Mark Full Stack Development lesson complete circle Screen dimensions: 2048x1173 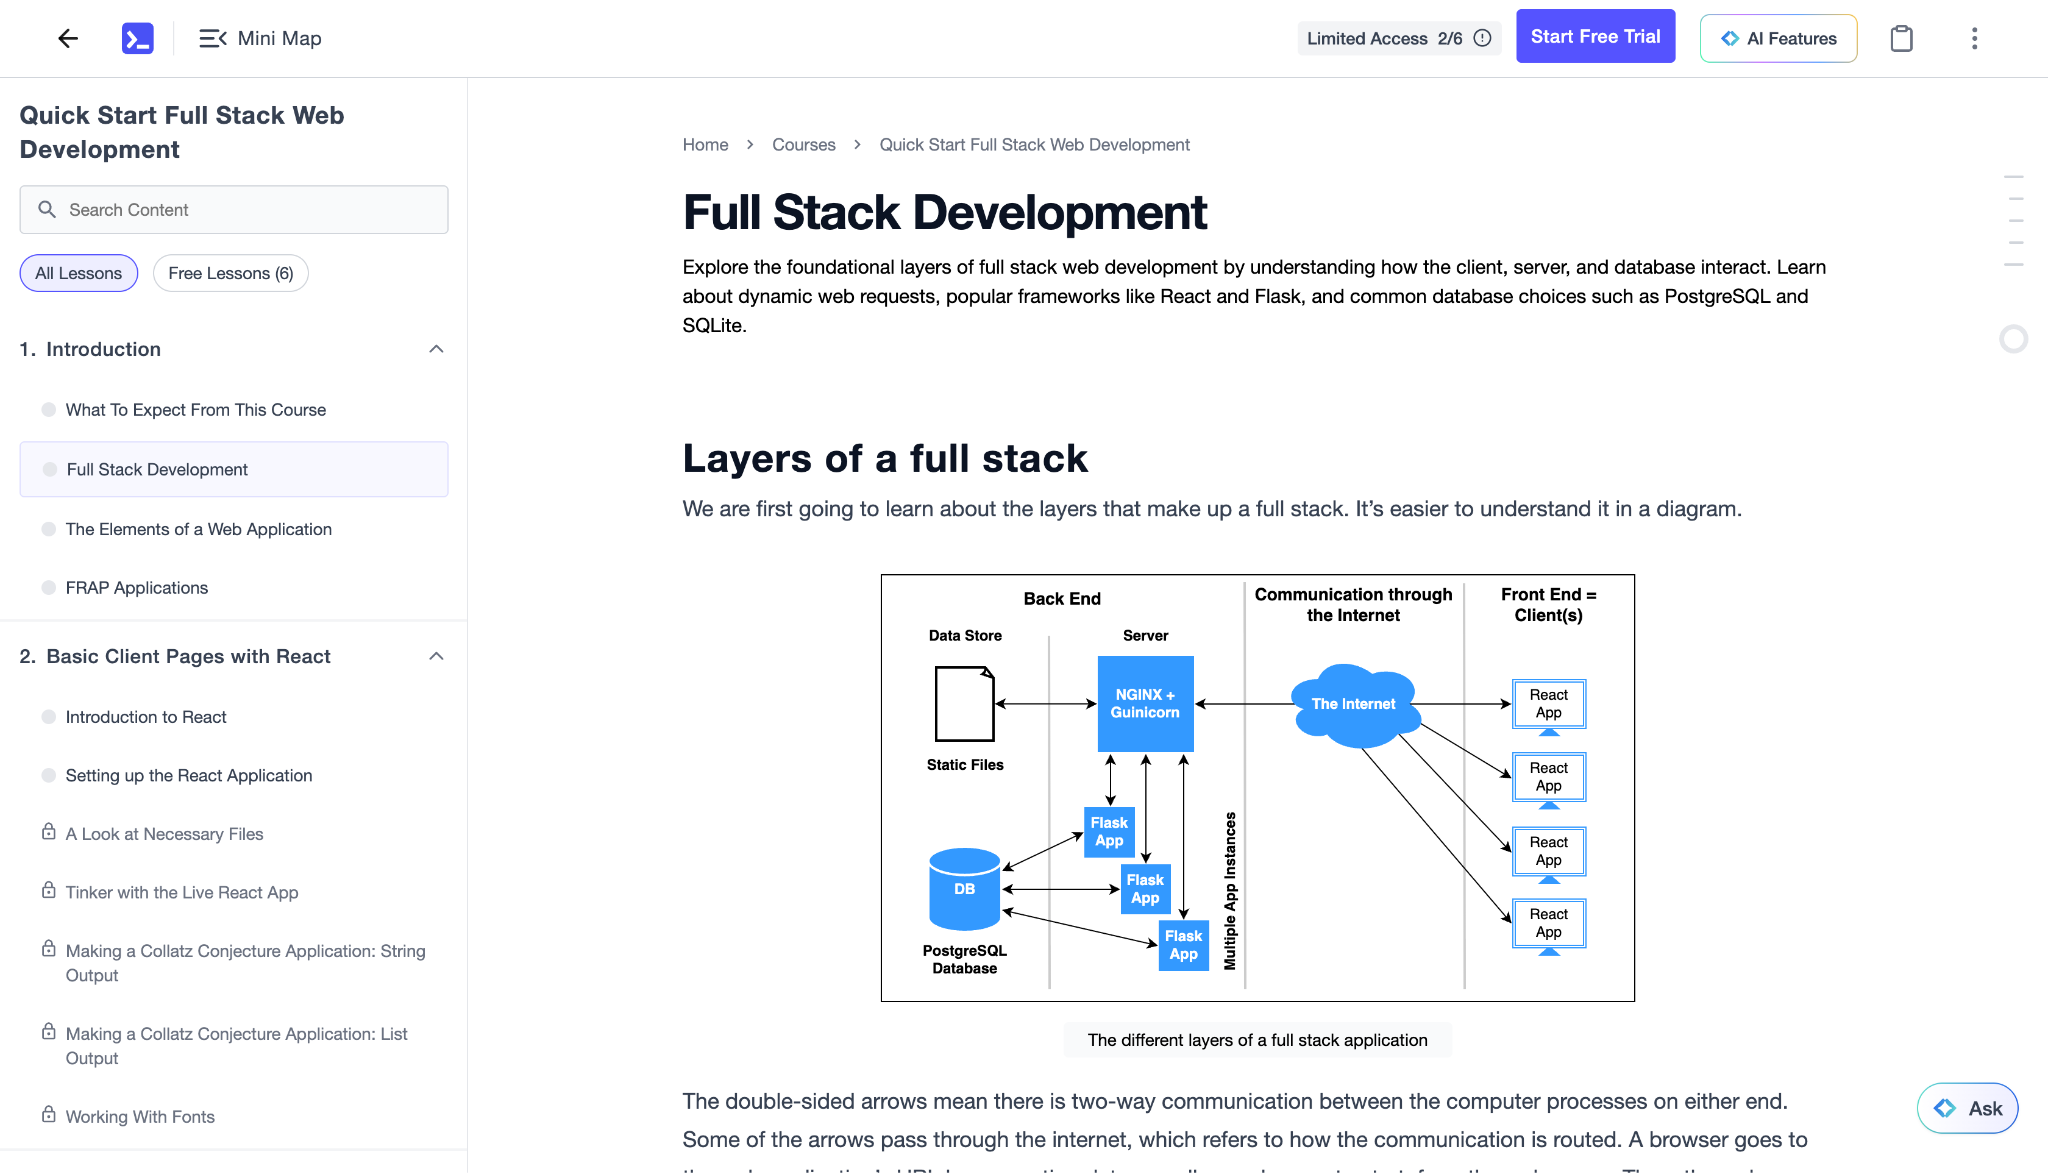click(x=50, y=469)
